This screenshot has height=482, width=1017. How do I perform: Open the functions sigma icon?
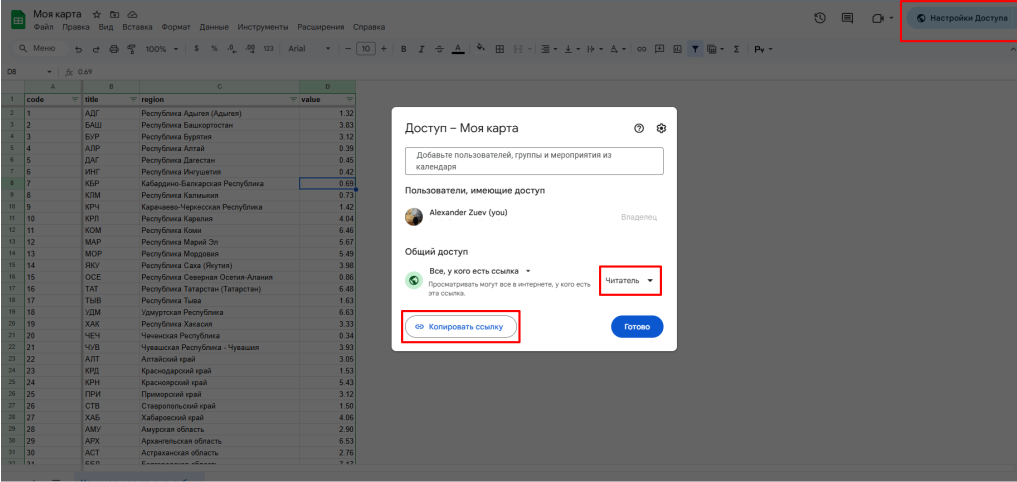736,49
